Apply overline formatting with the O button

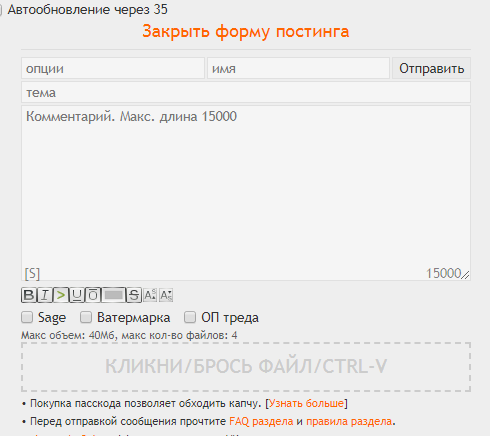(x=93, y=295)
